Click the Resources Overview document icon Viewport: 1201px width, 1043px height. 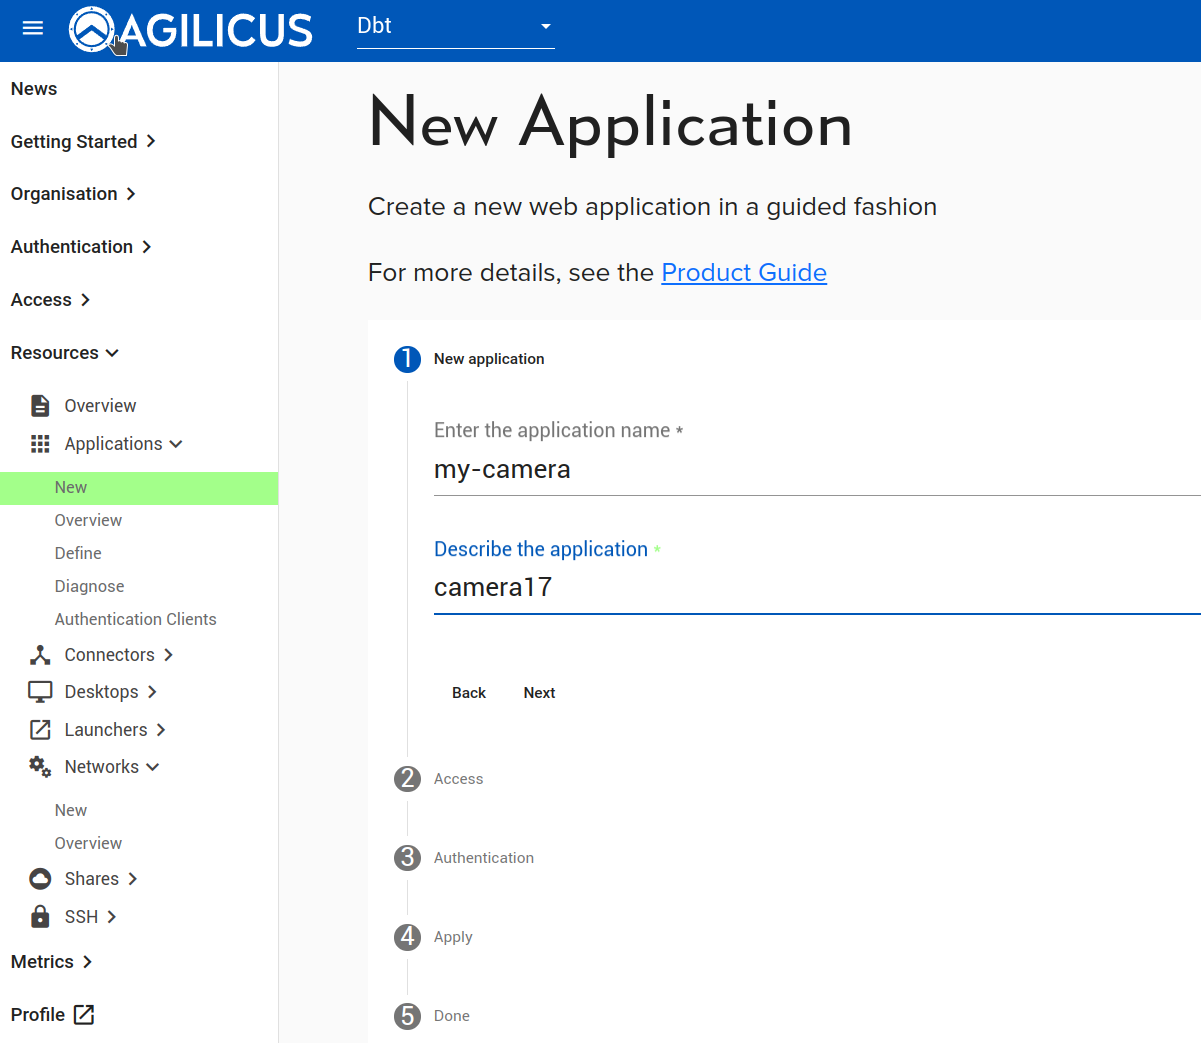click(x=40, y=404)
